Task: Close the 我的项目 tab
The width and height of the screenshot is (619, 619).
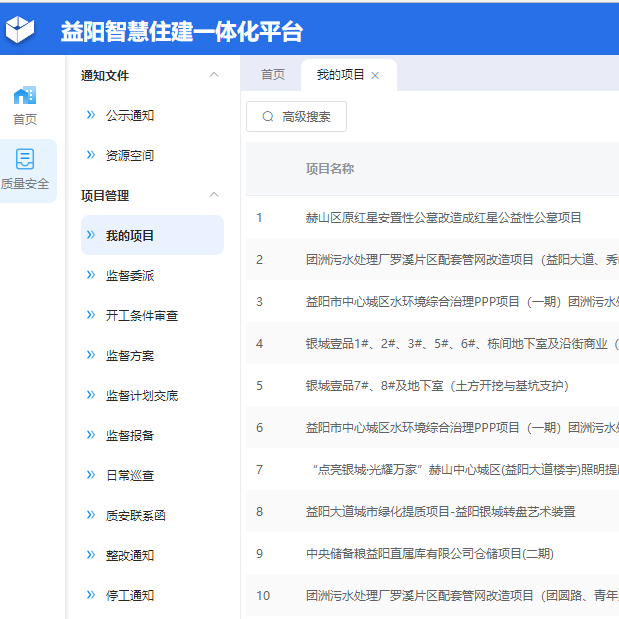Action: click(x=375, y=75)
